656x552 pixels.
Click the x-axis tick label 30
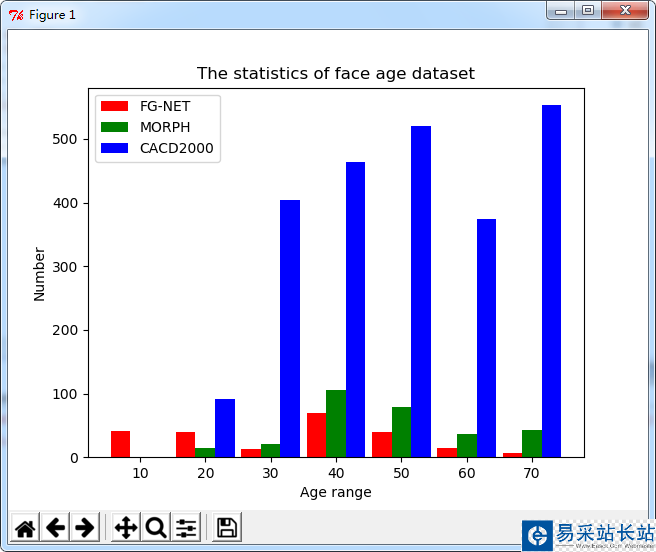coord(270,473)
